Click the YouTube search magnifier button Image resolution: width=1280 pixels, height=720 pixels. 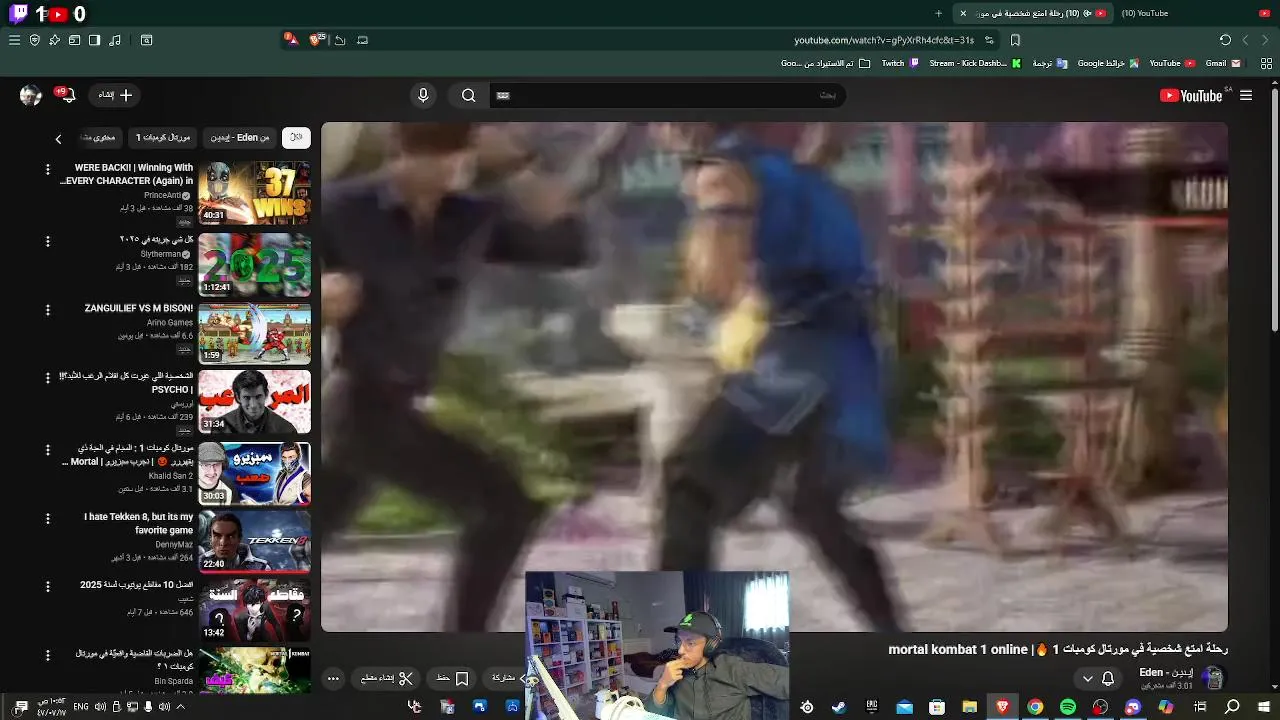(x=469, y=95)
